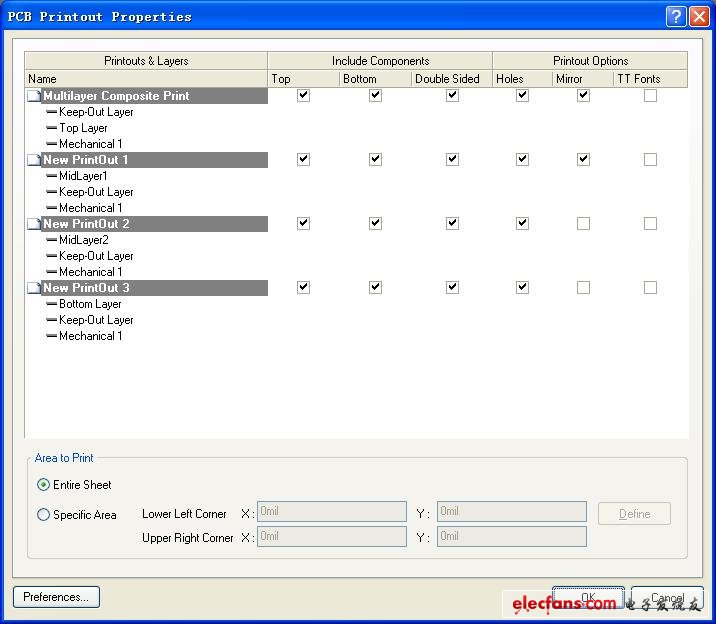Click the layer icon beside MidLayer1

coord(51,176)
